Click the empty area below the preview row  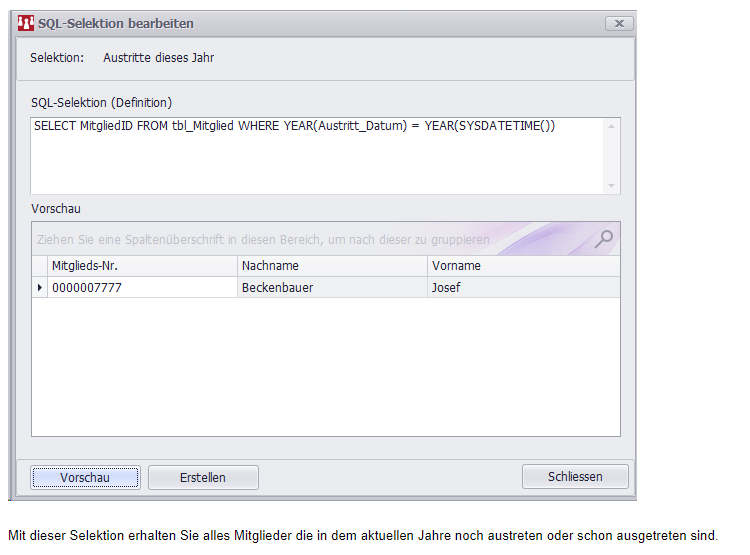point(325,370)
